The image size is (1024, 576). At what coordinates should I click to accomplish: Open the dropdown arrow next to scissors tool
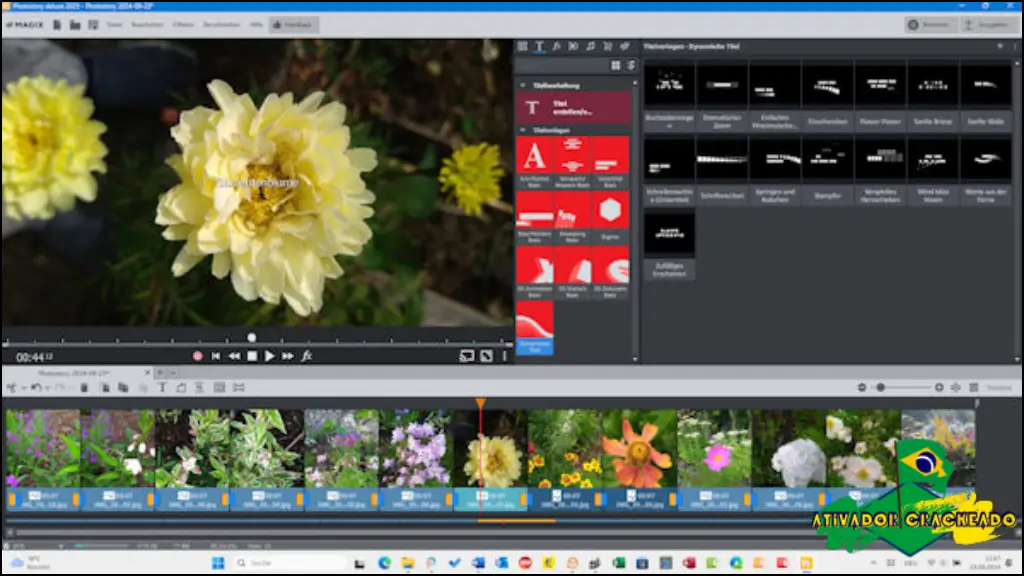tap(24, 388)
